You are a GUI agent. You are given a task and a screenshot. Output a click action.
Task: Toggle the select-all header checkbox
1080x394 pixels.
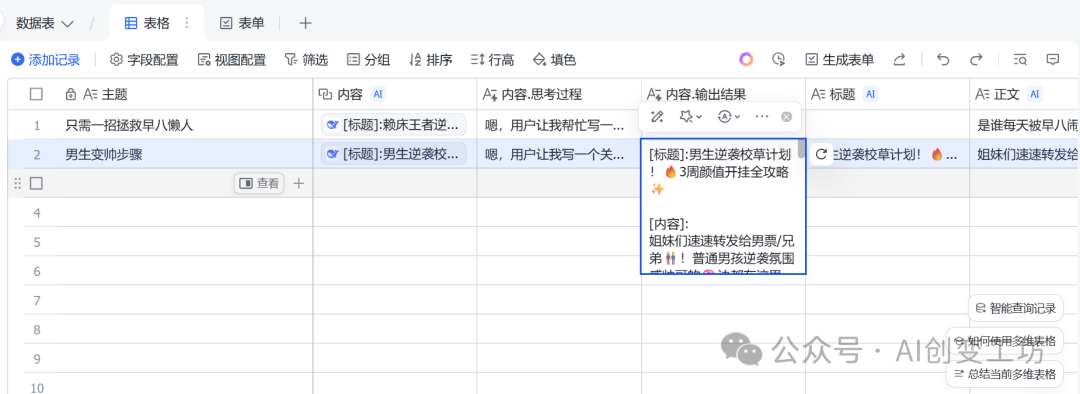37,94
